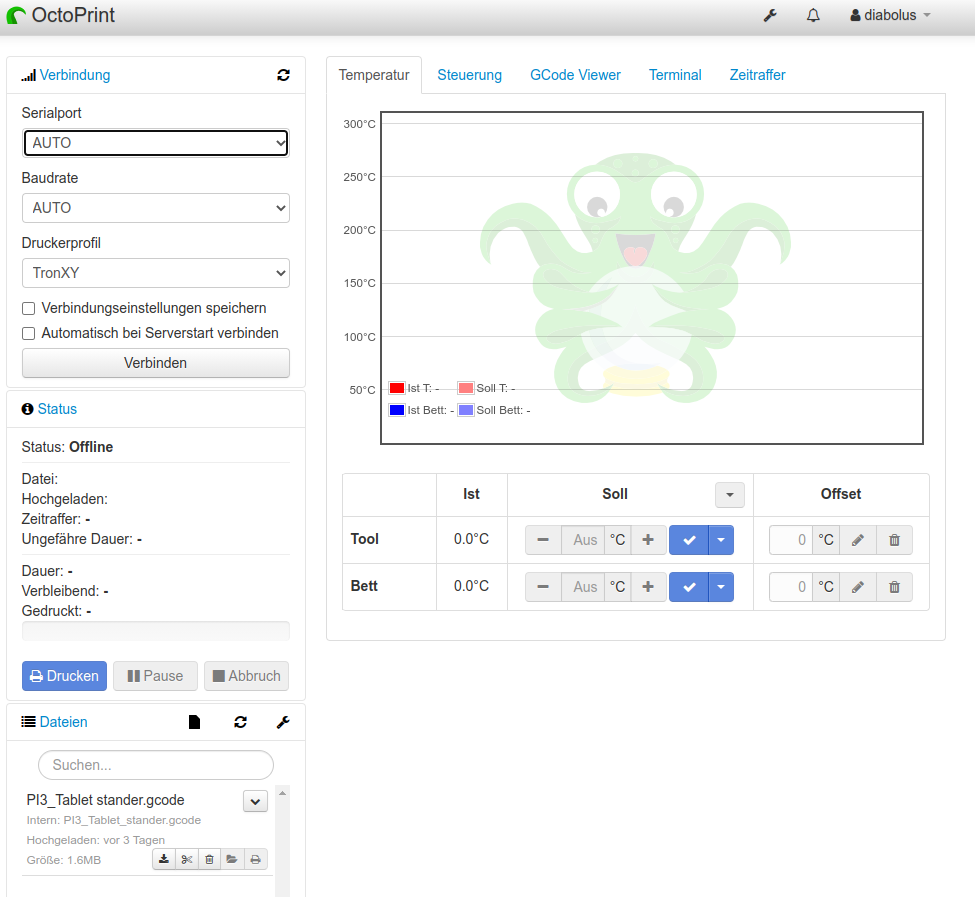Refresh the Dateien file list
Viewport: 975px width, 897px height.
tap(240, 722)
